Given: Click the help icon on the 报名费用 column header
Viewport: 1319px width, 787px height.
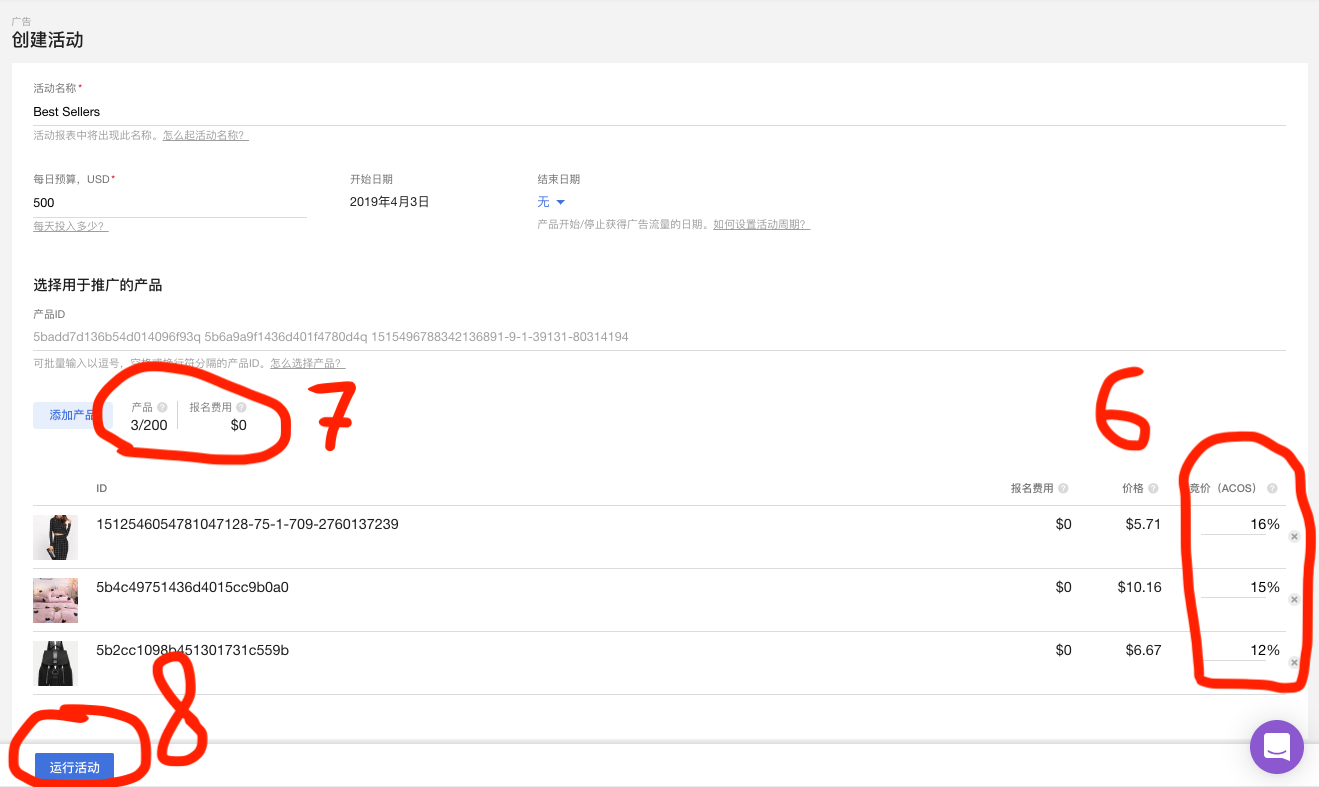Looking at the screenshot, I should tap(1063, 487).
